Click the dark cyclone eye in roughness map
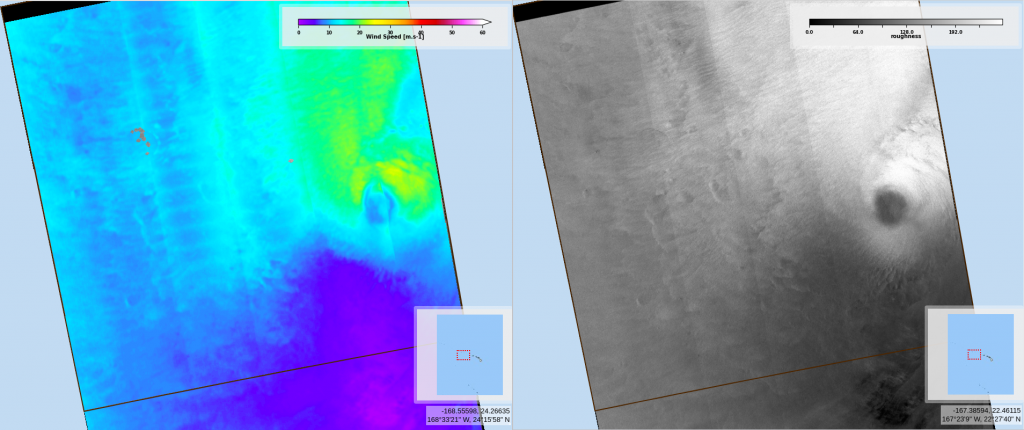This screenshot has height=430, width=1024. tap(890, 206)
